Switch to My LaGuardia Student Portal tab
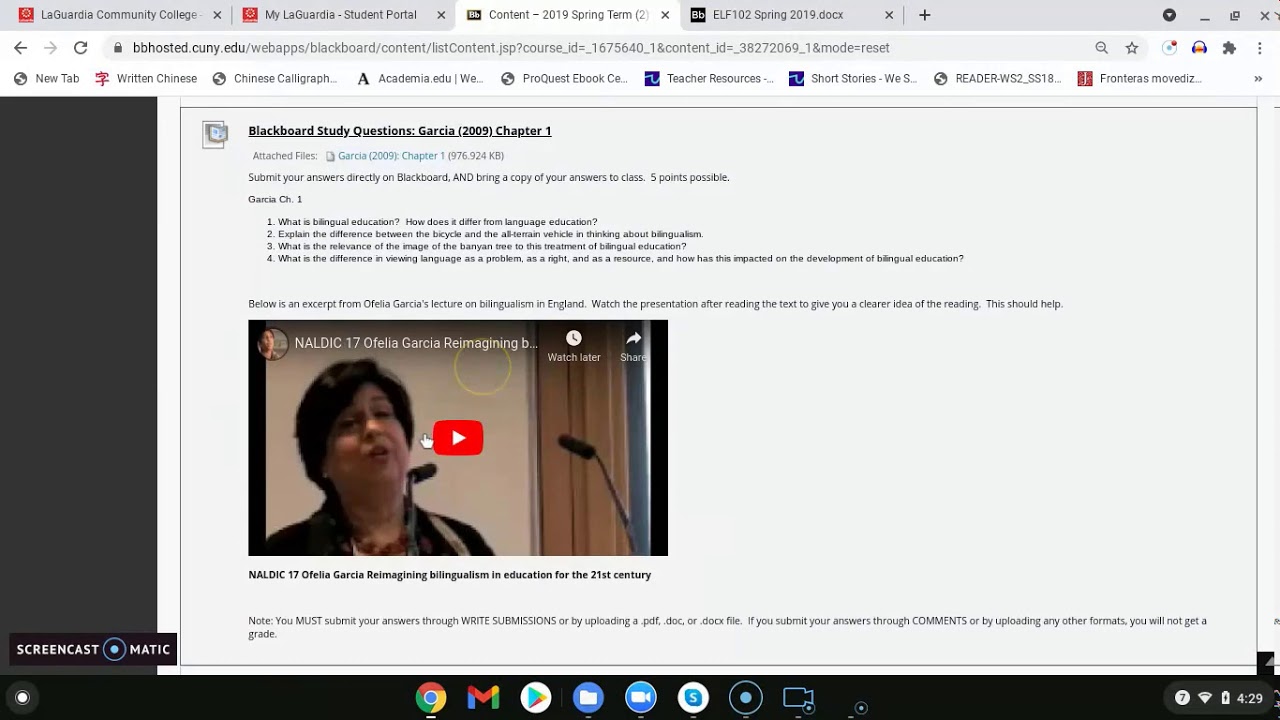The width and height of the screenshot is (1280, 720). 341,15
